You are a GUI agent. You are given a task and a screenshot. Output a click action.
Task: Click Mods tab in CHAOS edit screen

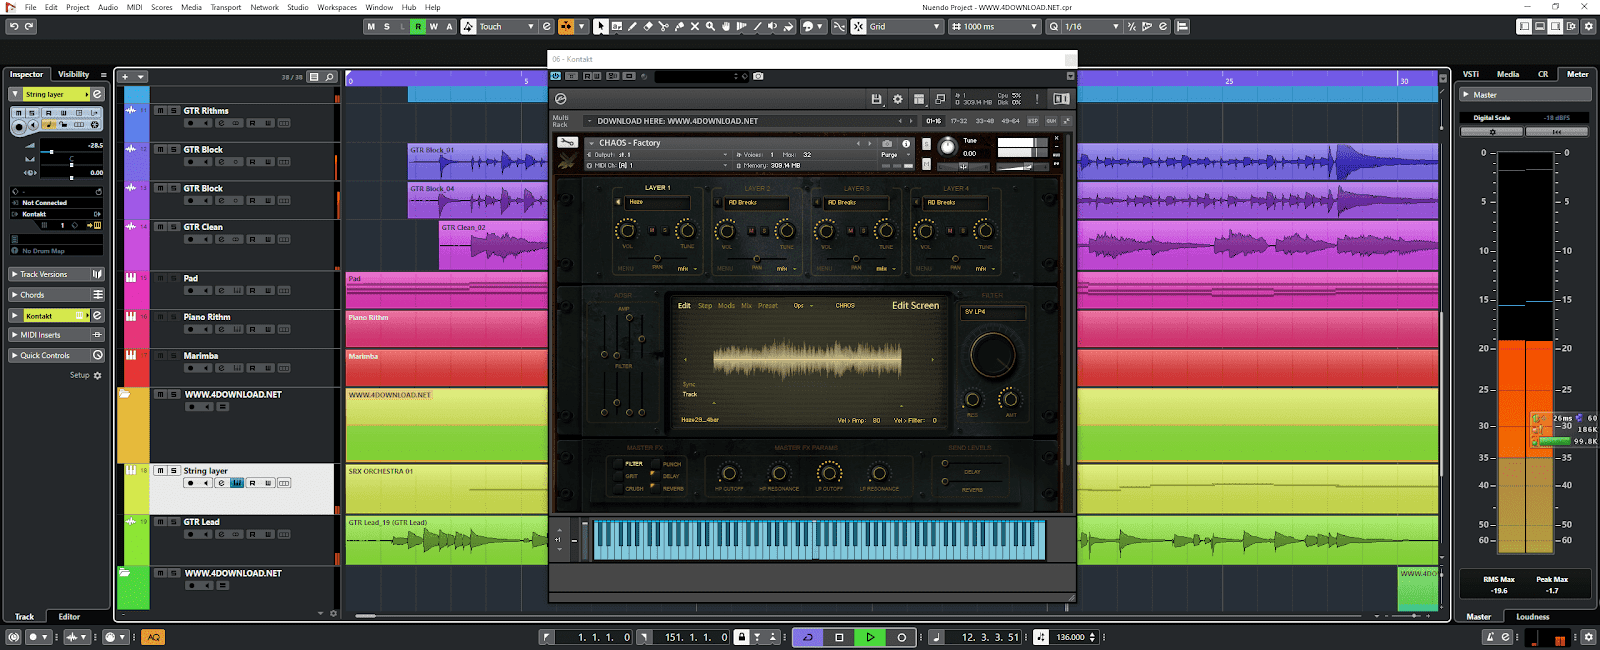coord(726,305)
